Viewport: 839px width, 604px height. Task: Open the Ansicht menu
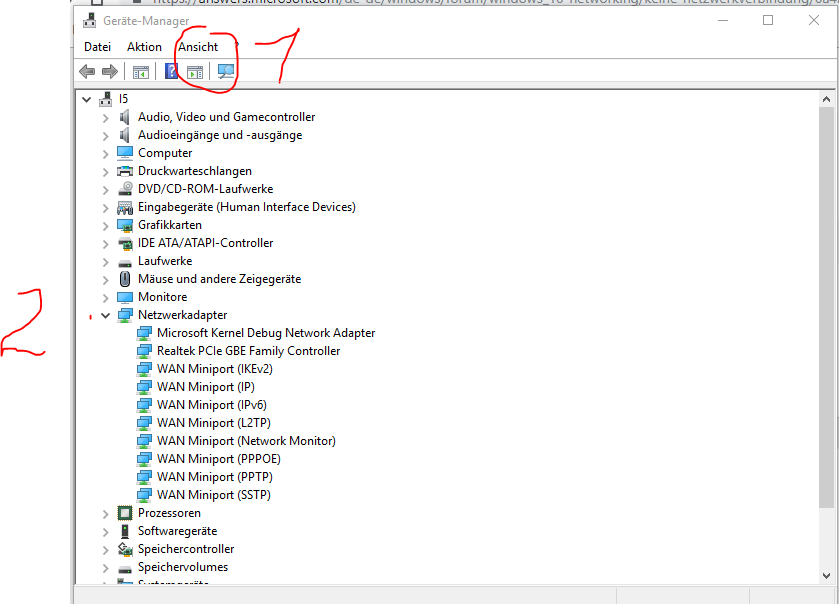point(198,47)
